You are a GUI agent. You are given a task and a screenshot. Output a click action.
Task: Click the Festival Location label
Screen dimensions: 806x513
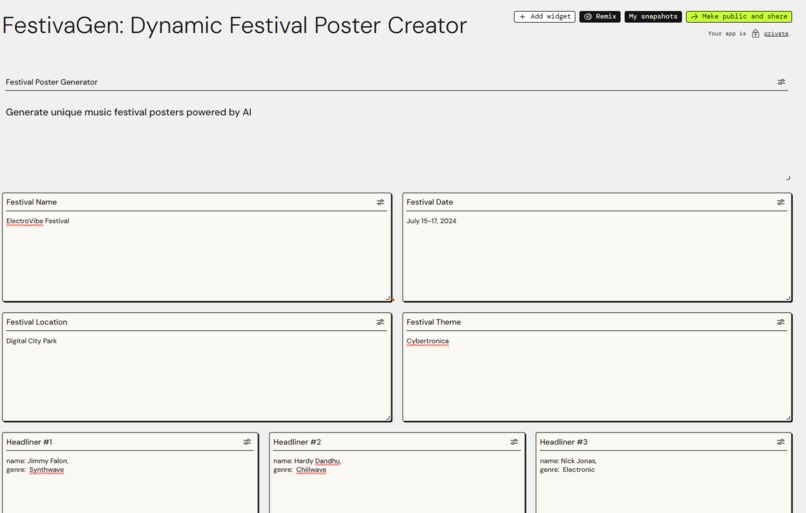point(36,322)
